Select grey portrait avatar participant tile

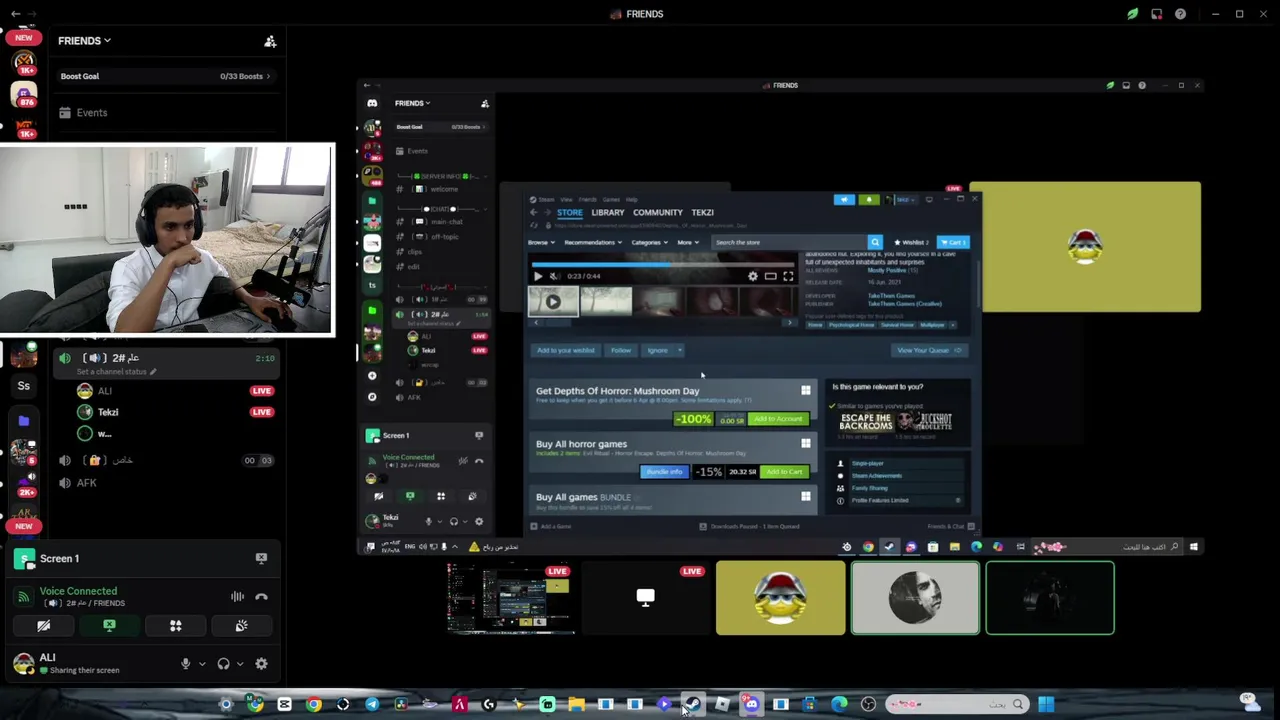pos(915,598)
